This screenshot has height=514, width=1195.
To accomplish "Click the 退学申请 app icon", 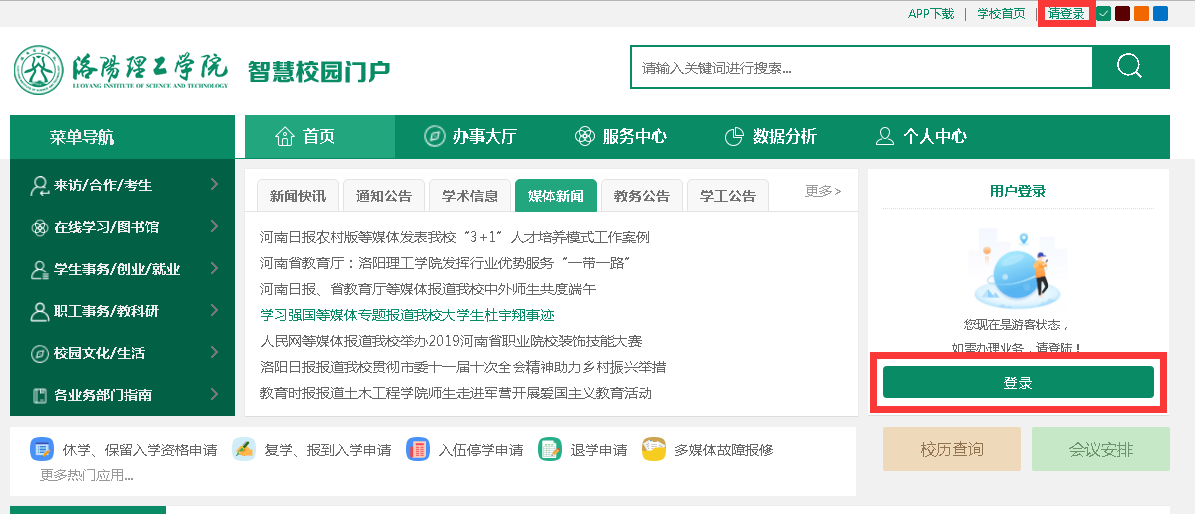I will tap(550, 449).
